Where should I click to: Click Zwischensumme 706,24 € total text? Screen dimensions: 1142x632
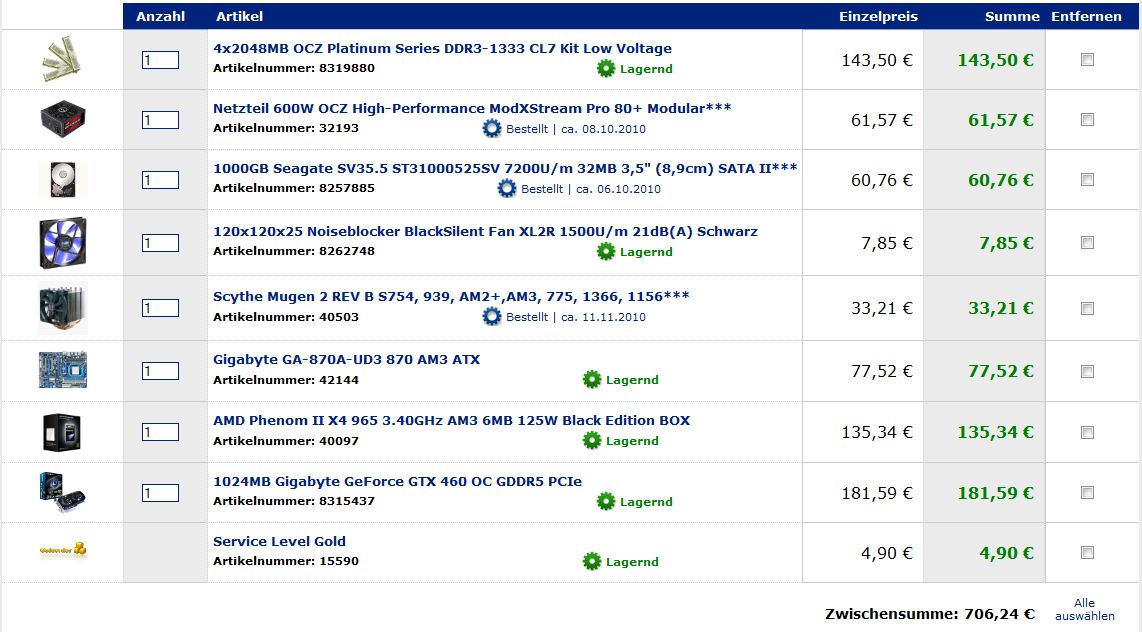[x=929, y=614]
